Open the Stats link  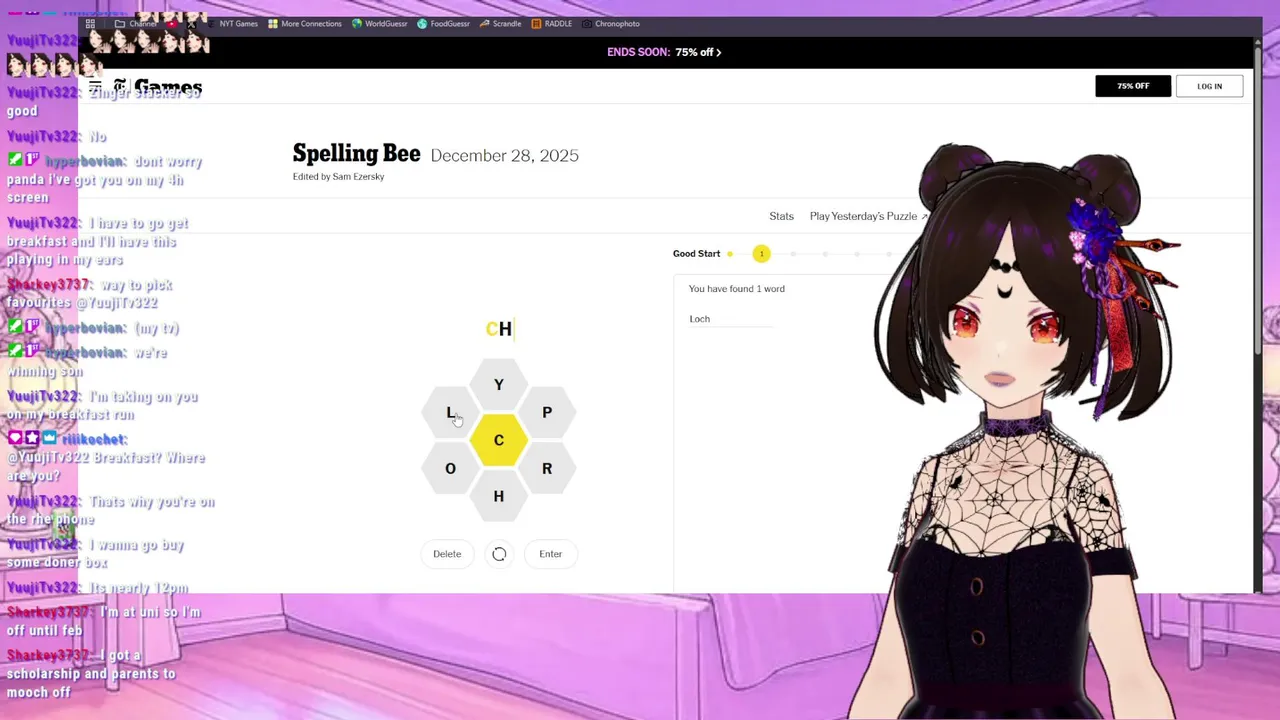(x=781, y=216)
